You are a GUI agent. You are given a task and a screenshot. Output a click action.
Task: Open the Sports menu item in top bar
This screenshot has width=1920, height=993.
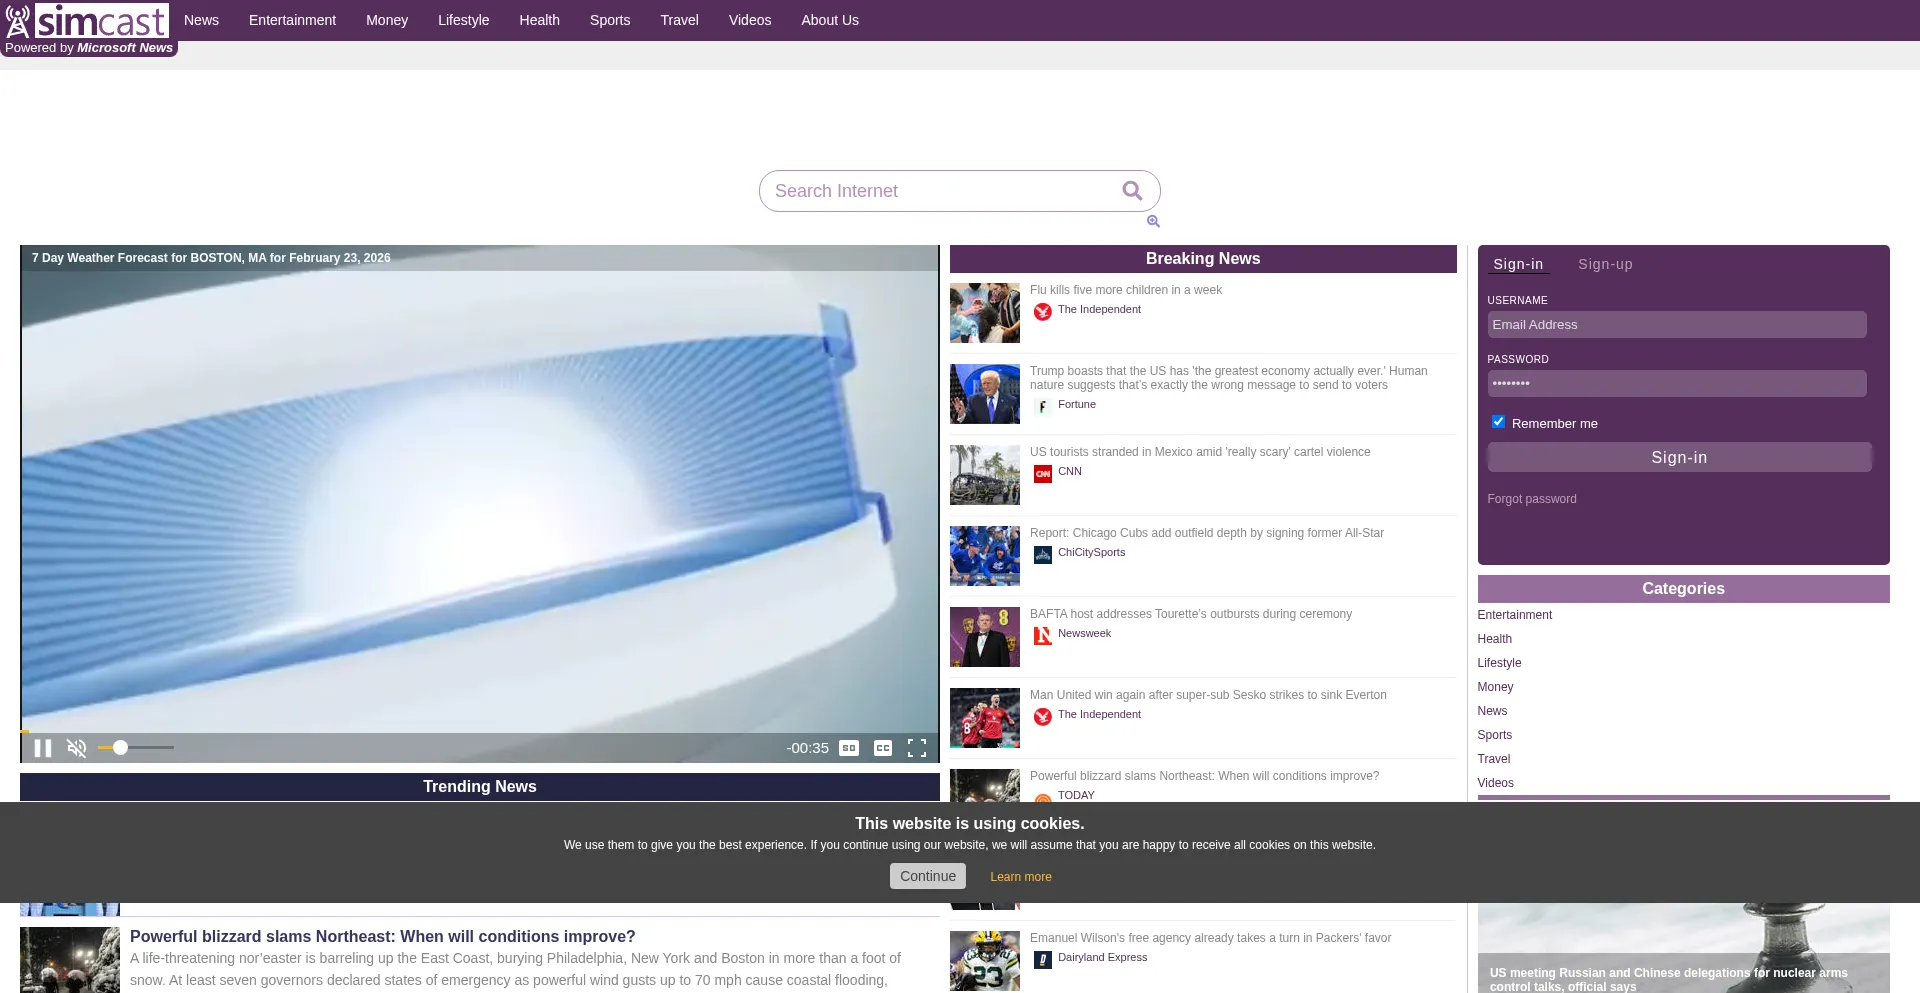(x=610, y=20)
